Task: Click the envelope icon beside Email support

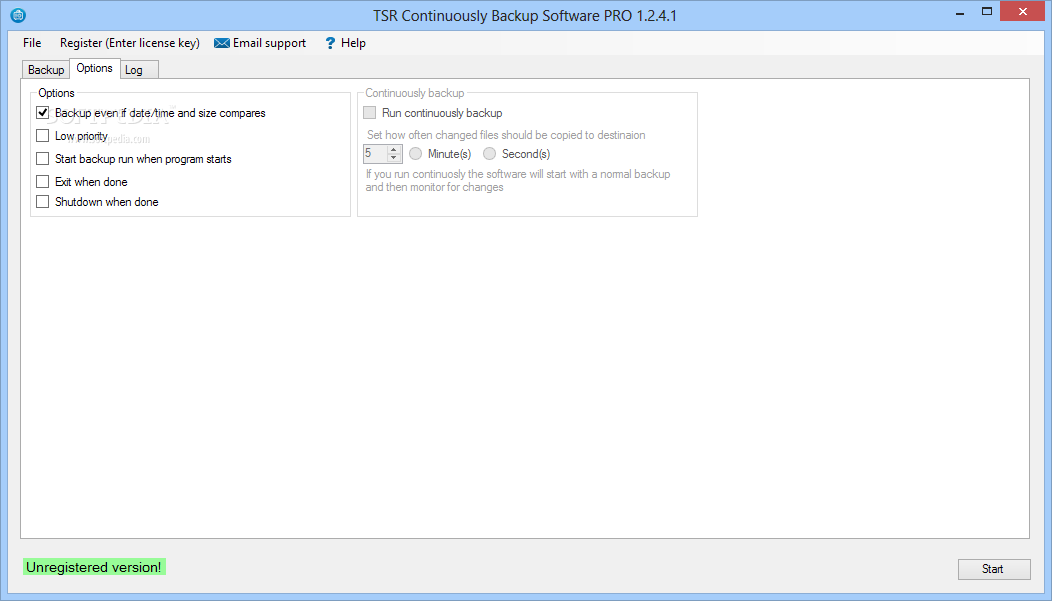Action: point(221,43)
